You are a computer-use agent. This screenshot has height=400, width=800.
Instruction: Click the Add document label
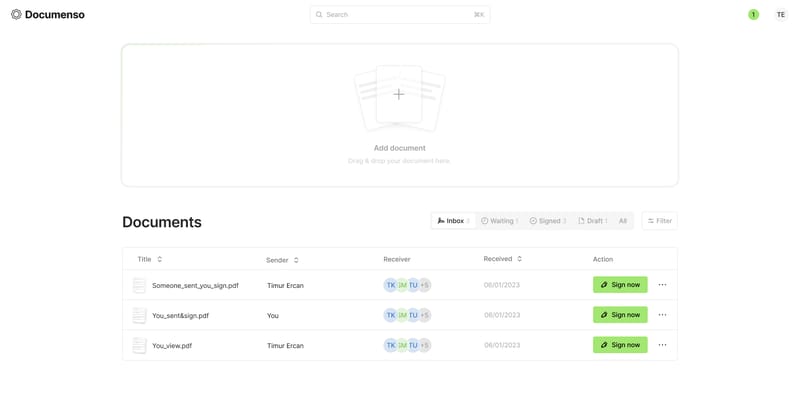pos(399,148)
